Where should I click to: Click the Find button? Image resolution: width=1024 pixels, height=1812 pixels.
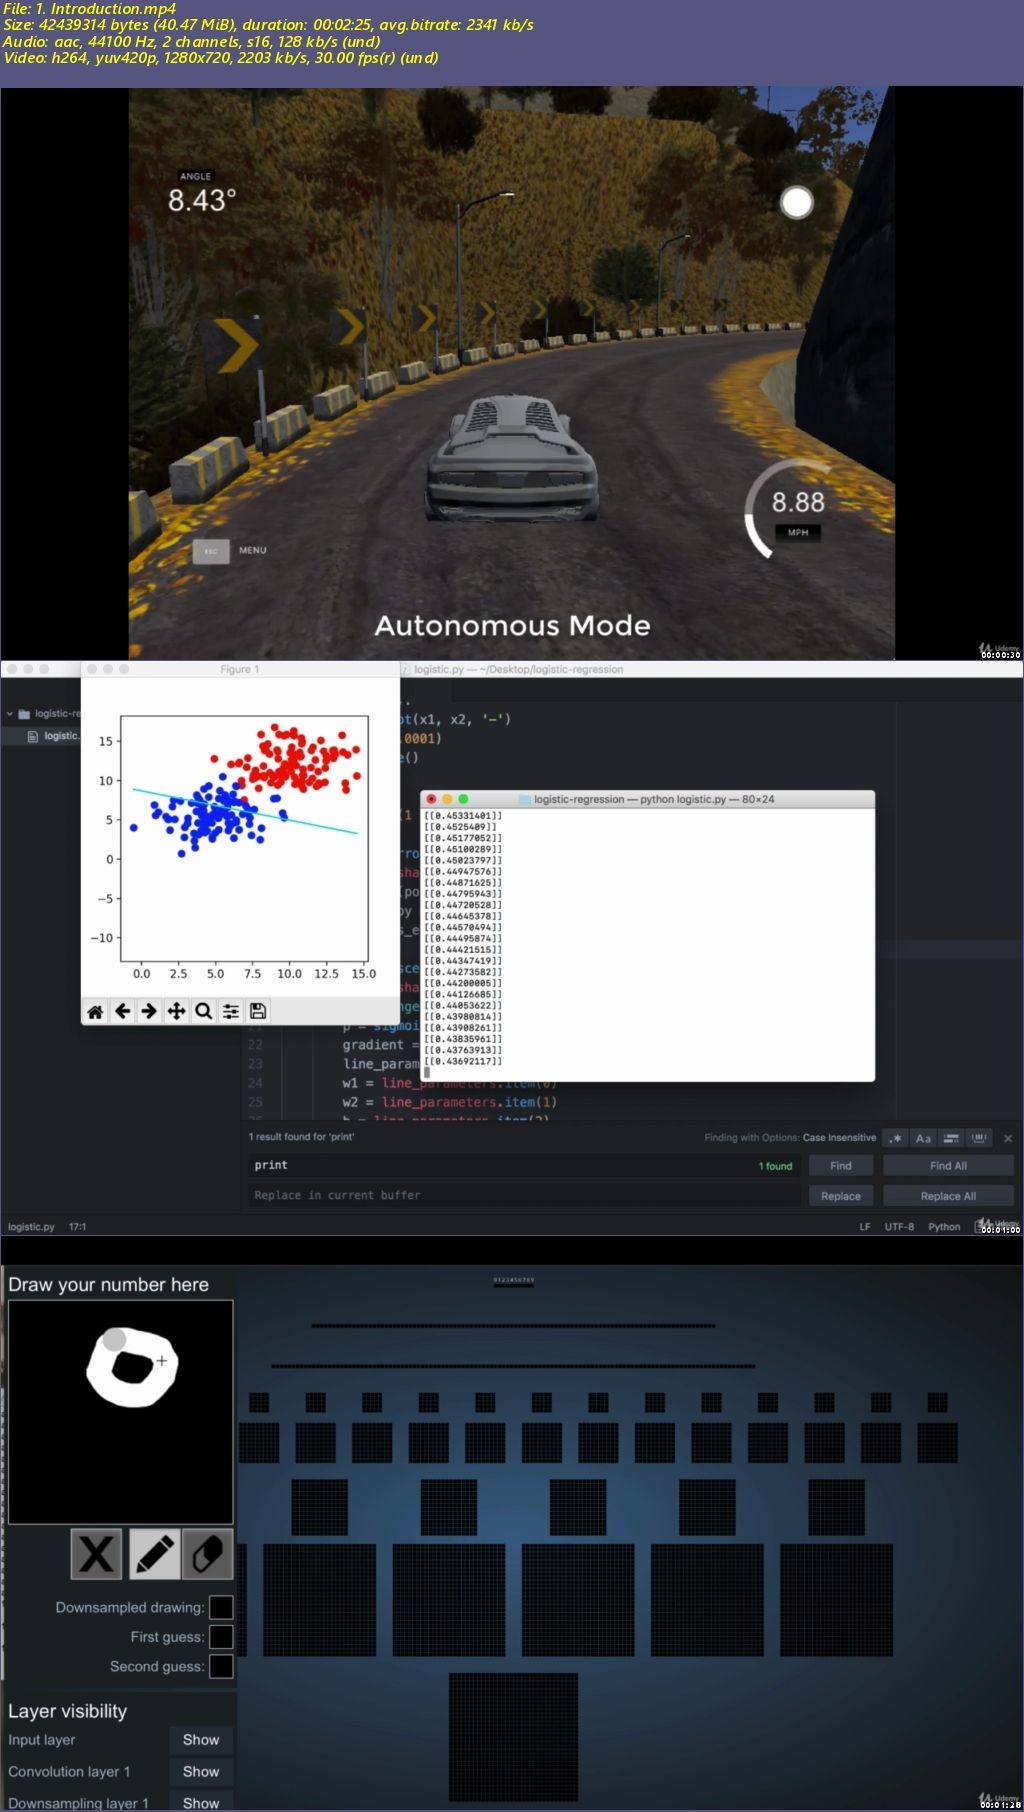tap(841, 1166)
